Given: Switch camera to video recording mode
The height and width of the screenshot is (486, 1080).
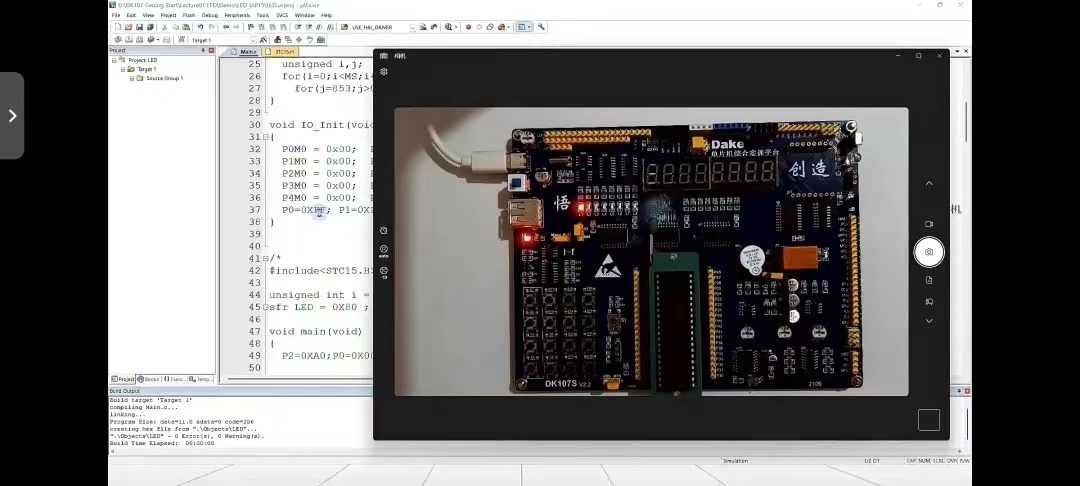Looking at the screenshot, I should click(929, 224).
